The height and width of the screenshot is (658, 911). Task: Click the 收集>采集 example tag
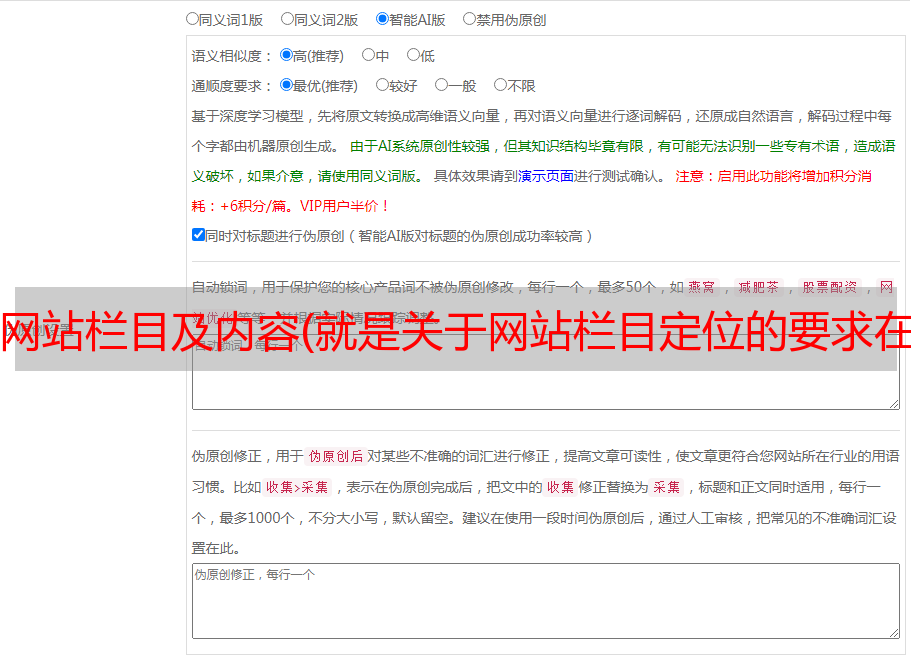pos(297,487)
